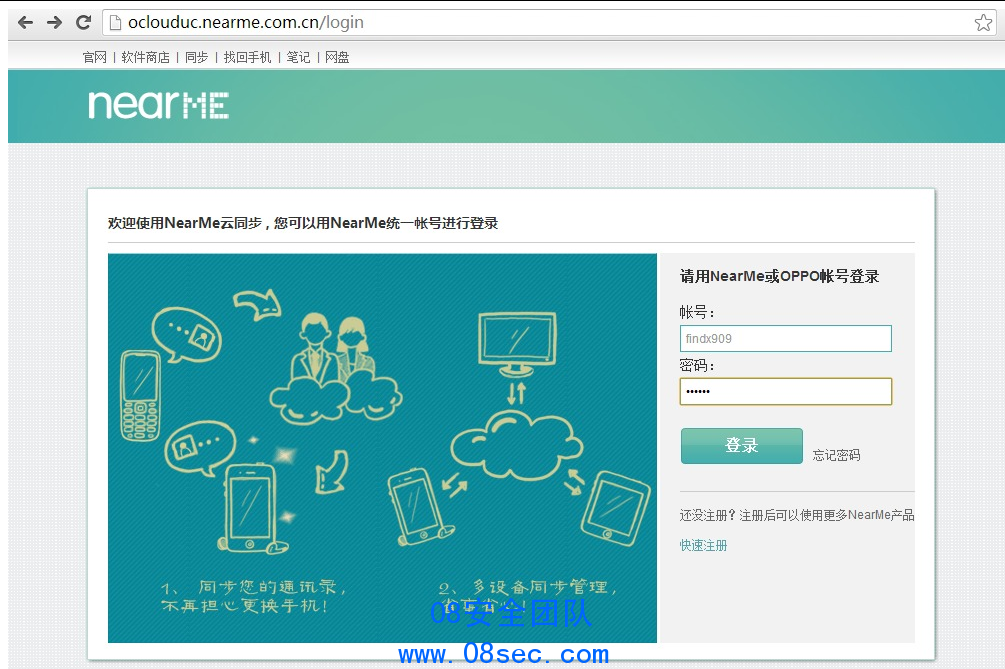Open the 网盘 navigation link
Image resolution: width=1005 pixels, height=669 pixels.
tap(337, 58)
